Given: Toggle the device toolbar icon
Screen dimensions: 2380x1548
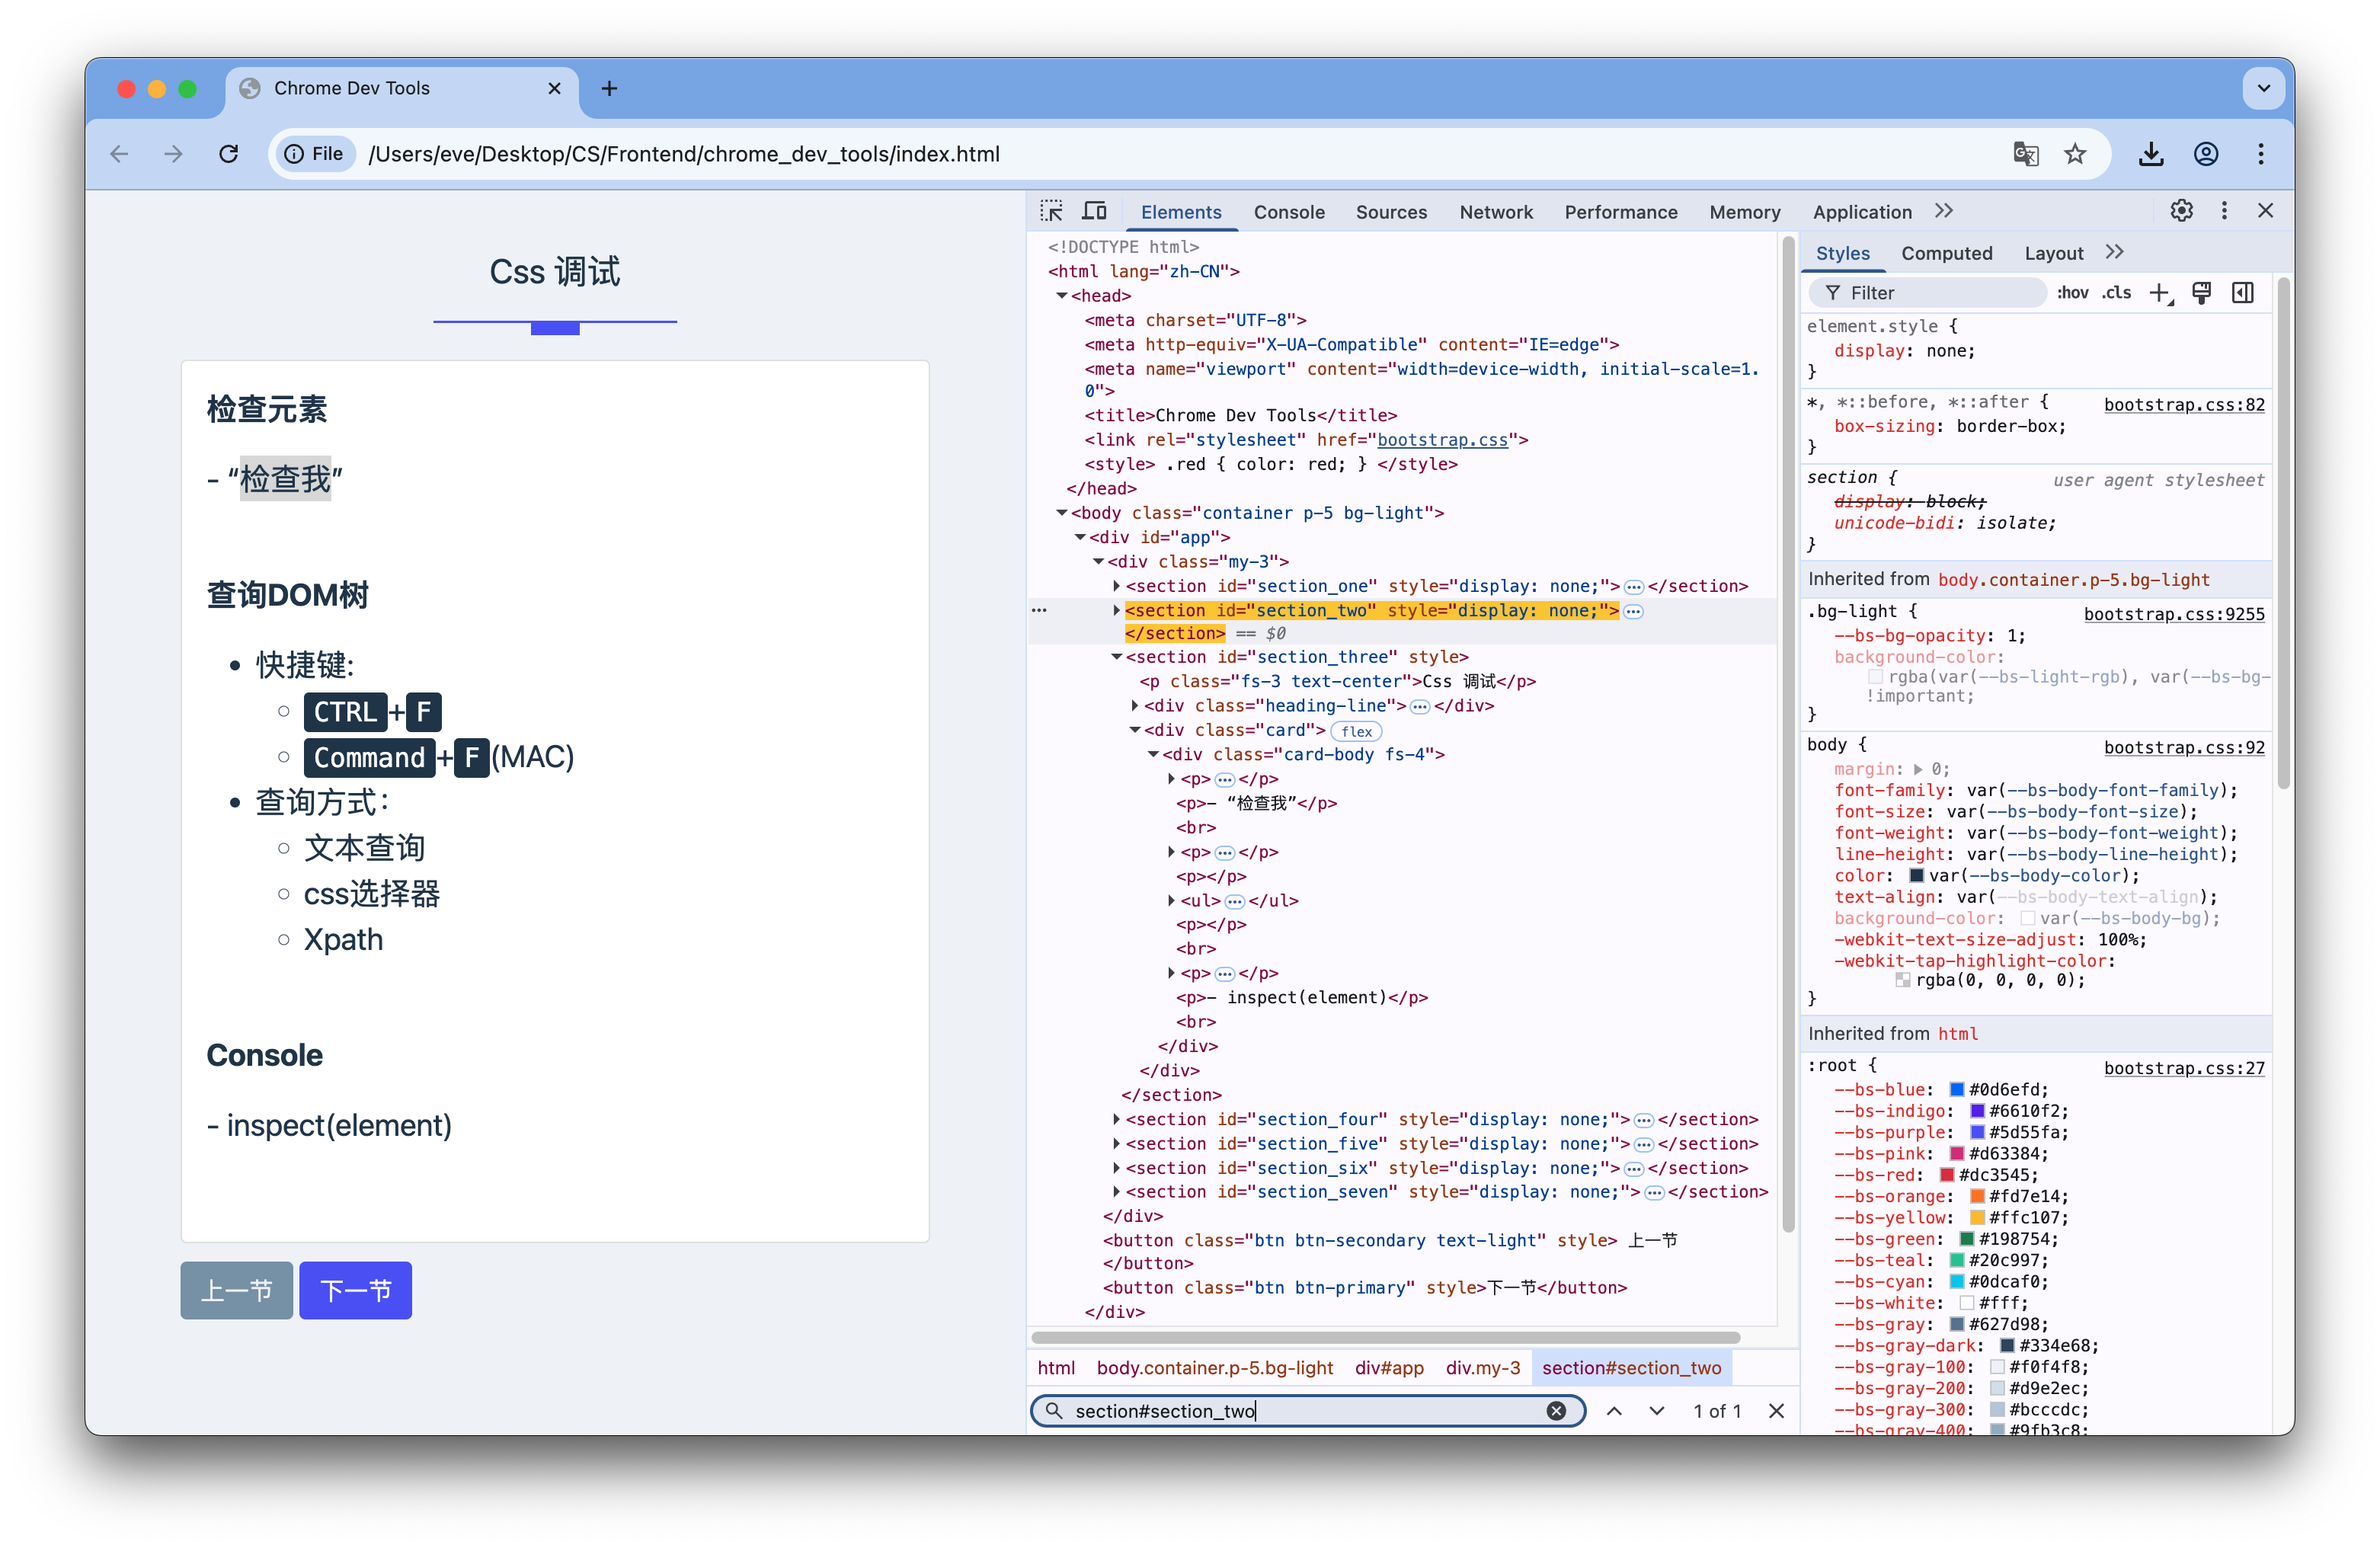Looking at the screenshot, I should 1094,211.
